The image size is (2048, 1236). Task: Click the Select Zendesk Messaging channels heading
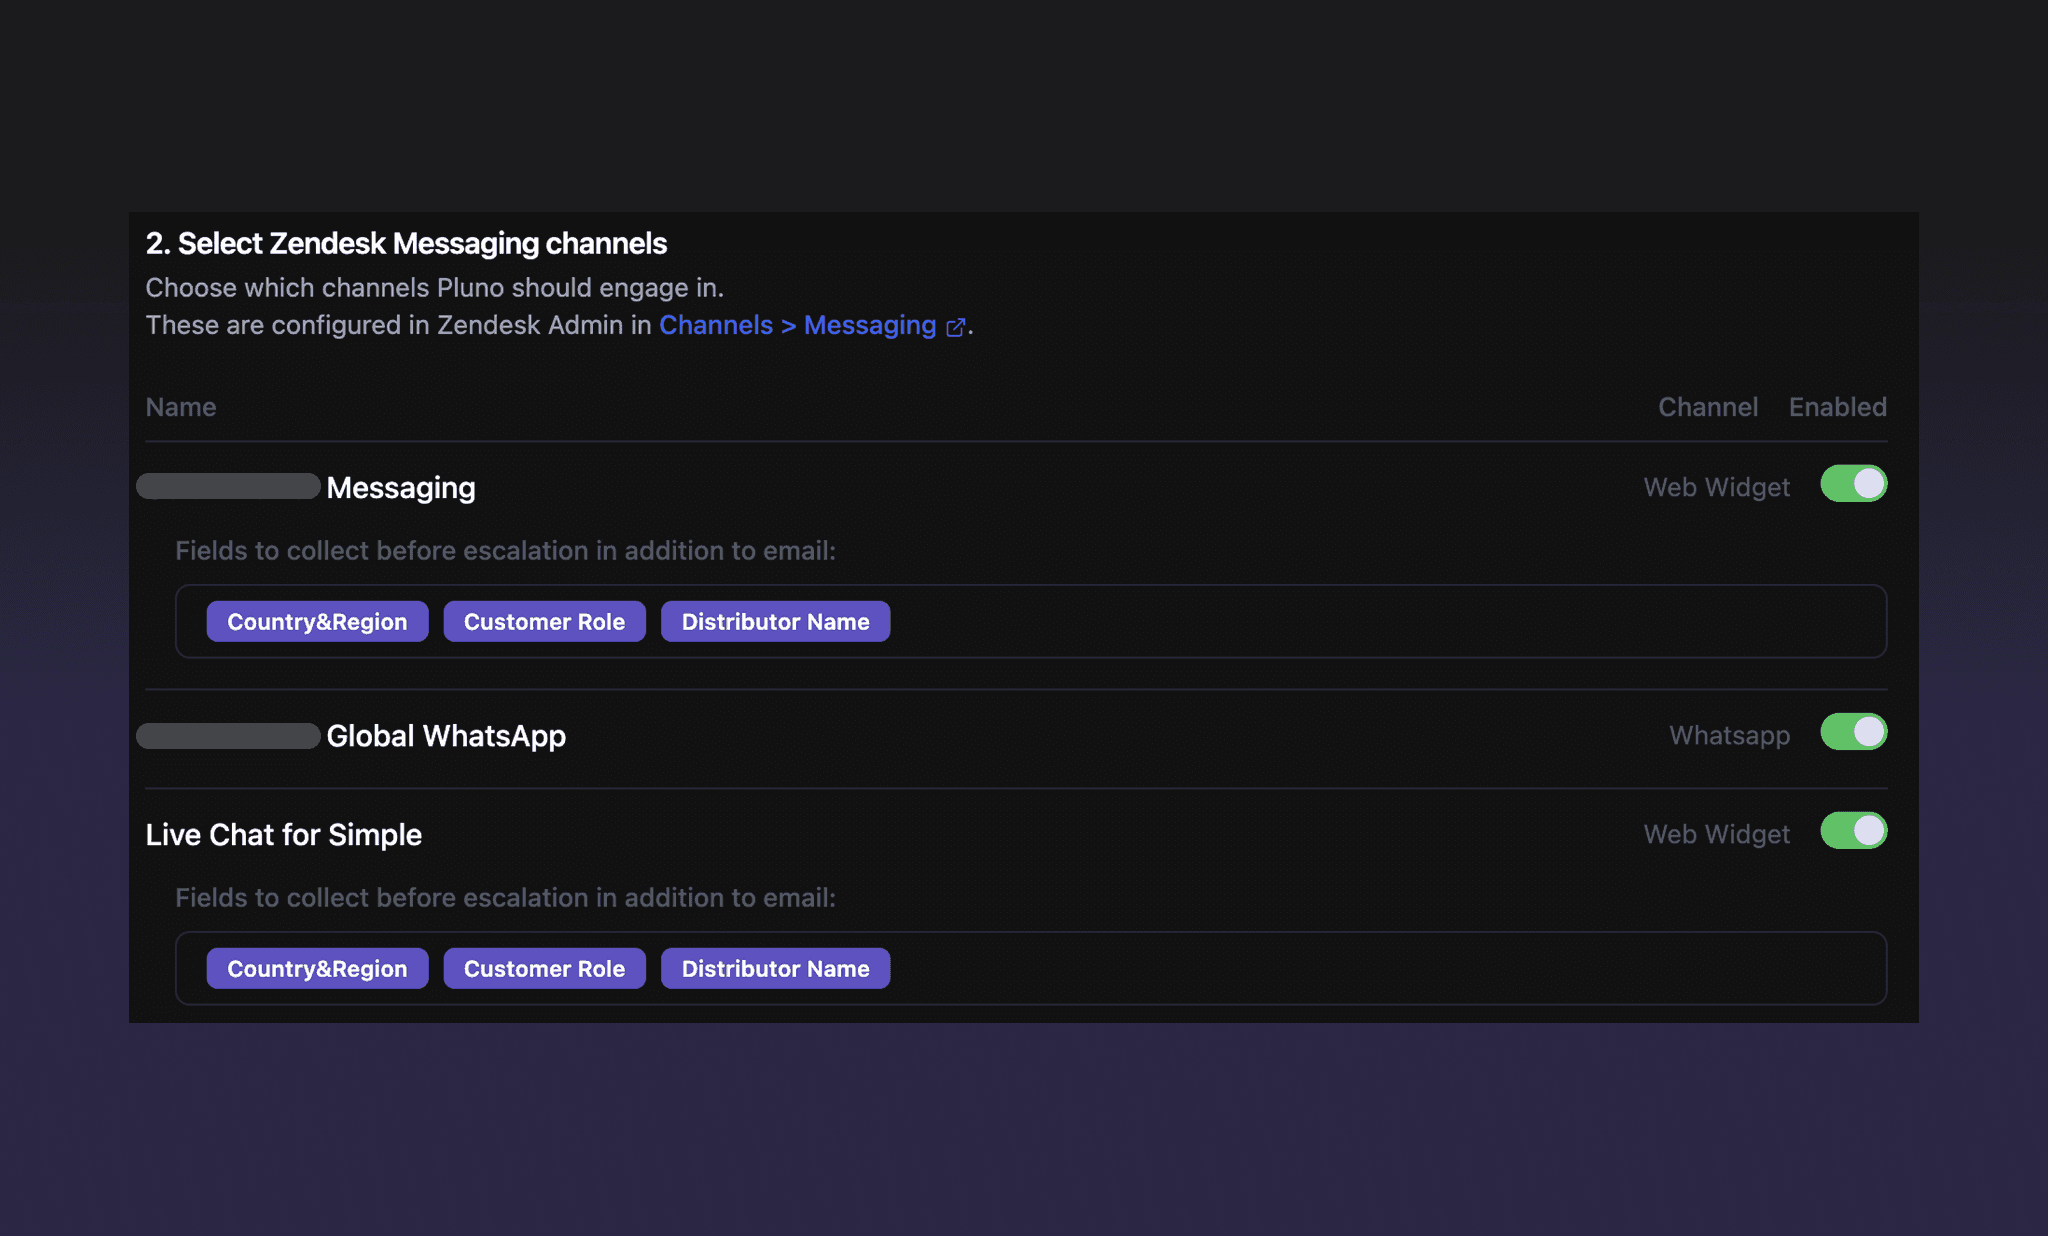pos(406,243)
